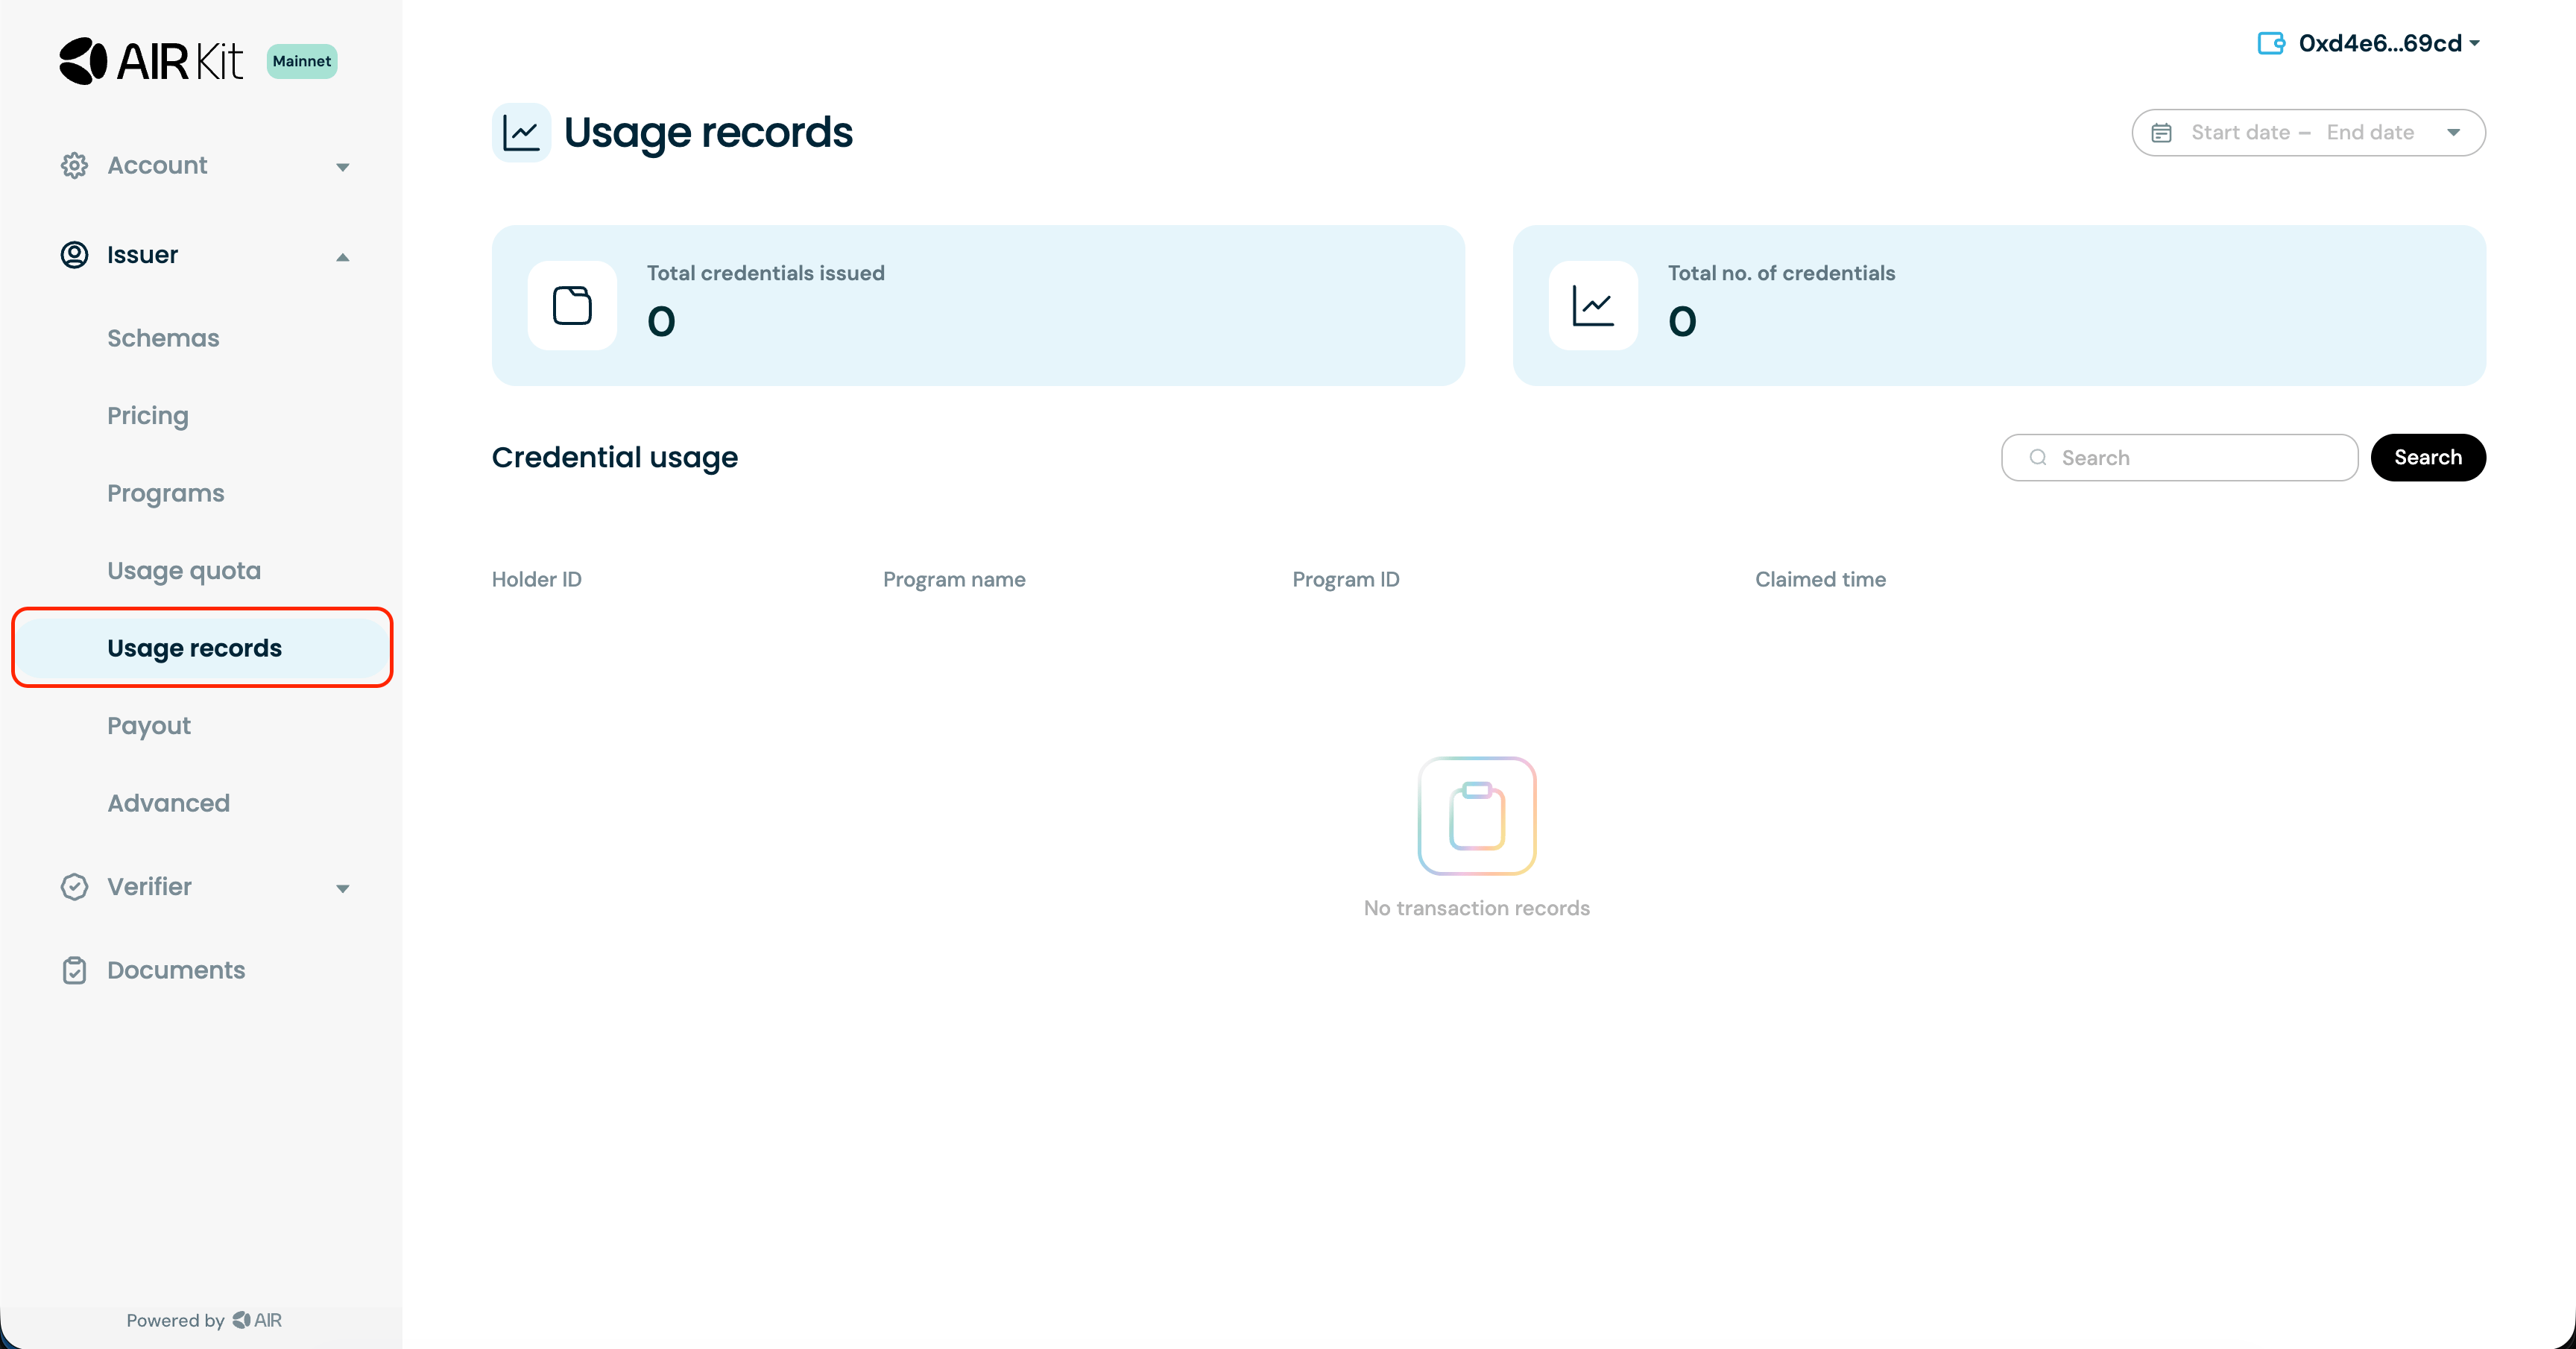The image size is (2576, 1349).
Task: Click the Account label in sidebar
Action: coord(157,165)
